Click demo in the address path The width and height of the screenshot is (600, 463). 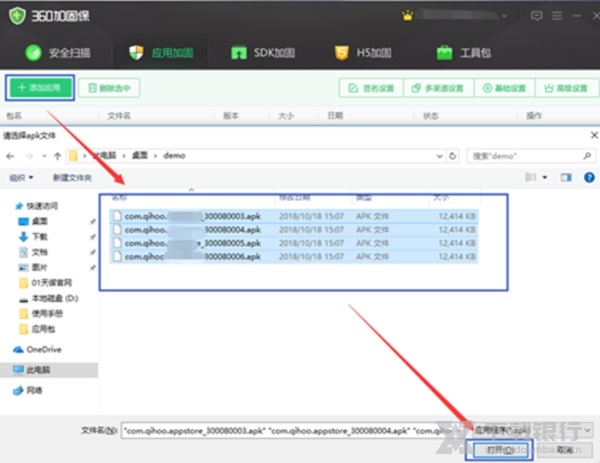(174, 155)
